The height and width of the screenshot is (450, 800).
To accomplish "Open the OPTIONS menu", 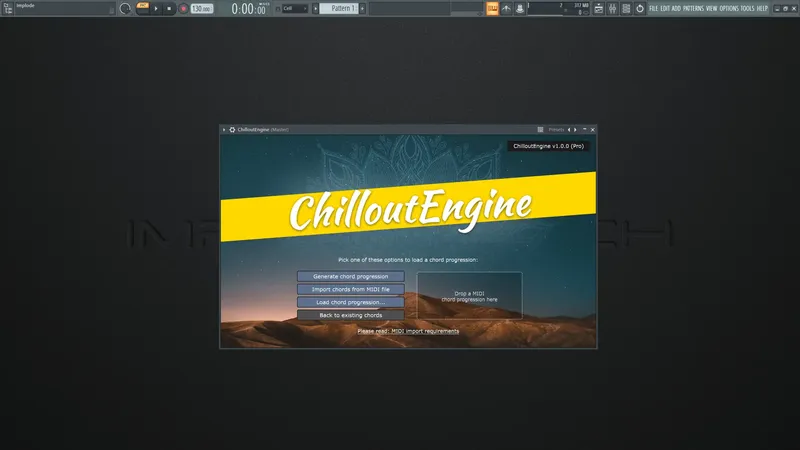I will 729,9.
